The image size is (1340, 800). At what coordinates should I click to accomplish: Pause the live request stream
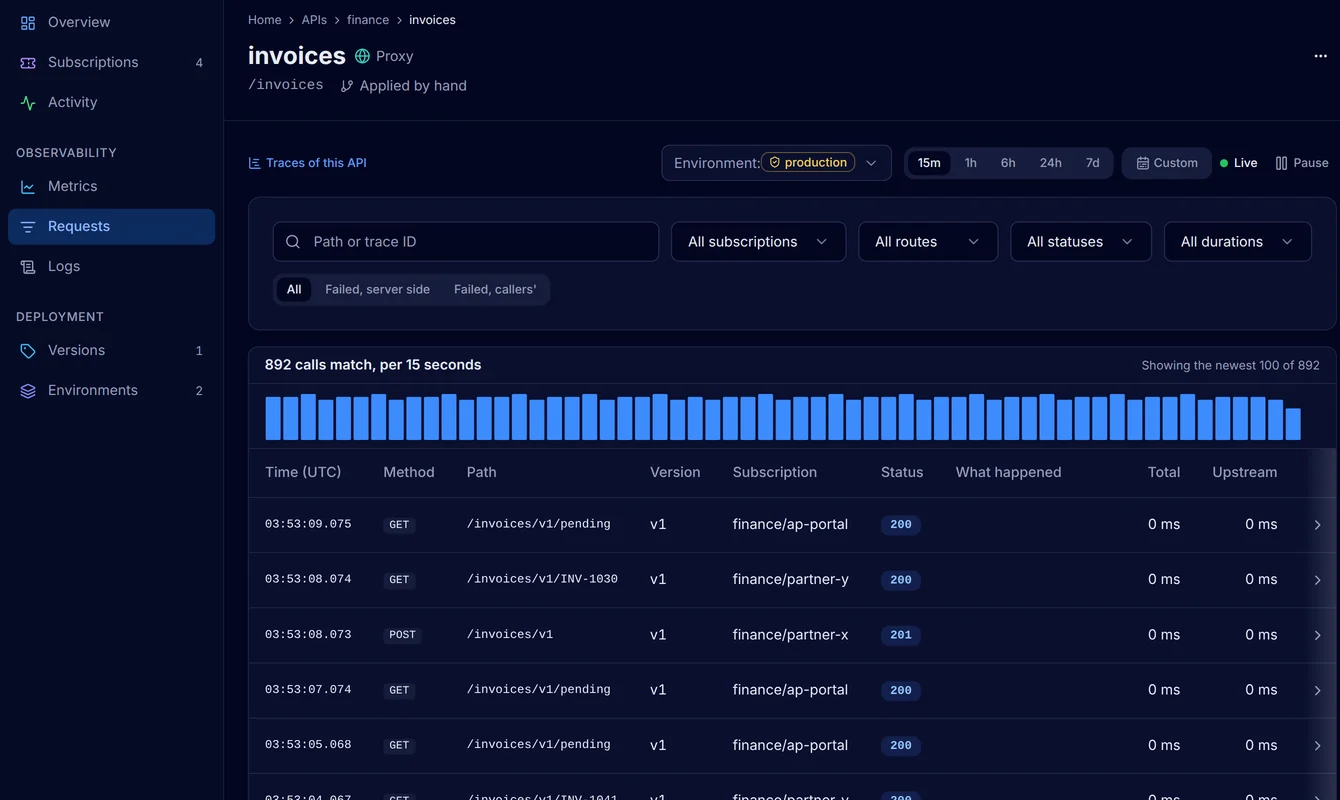(x=1302, y=163)
